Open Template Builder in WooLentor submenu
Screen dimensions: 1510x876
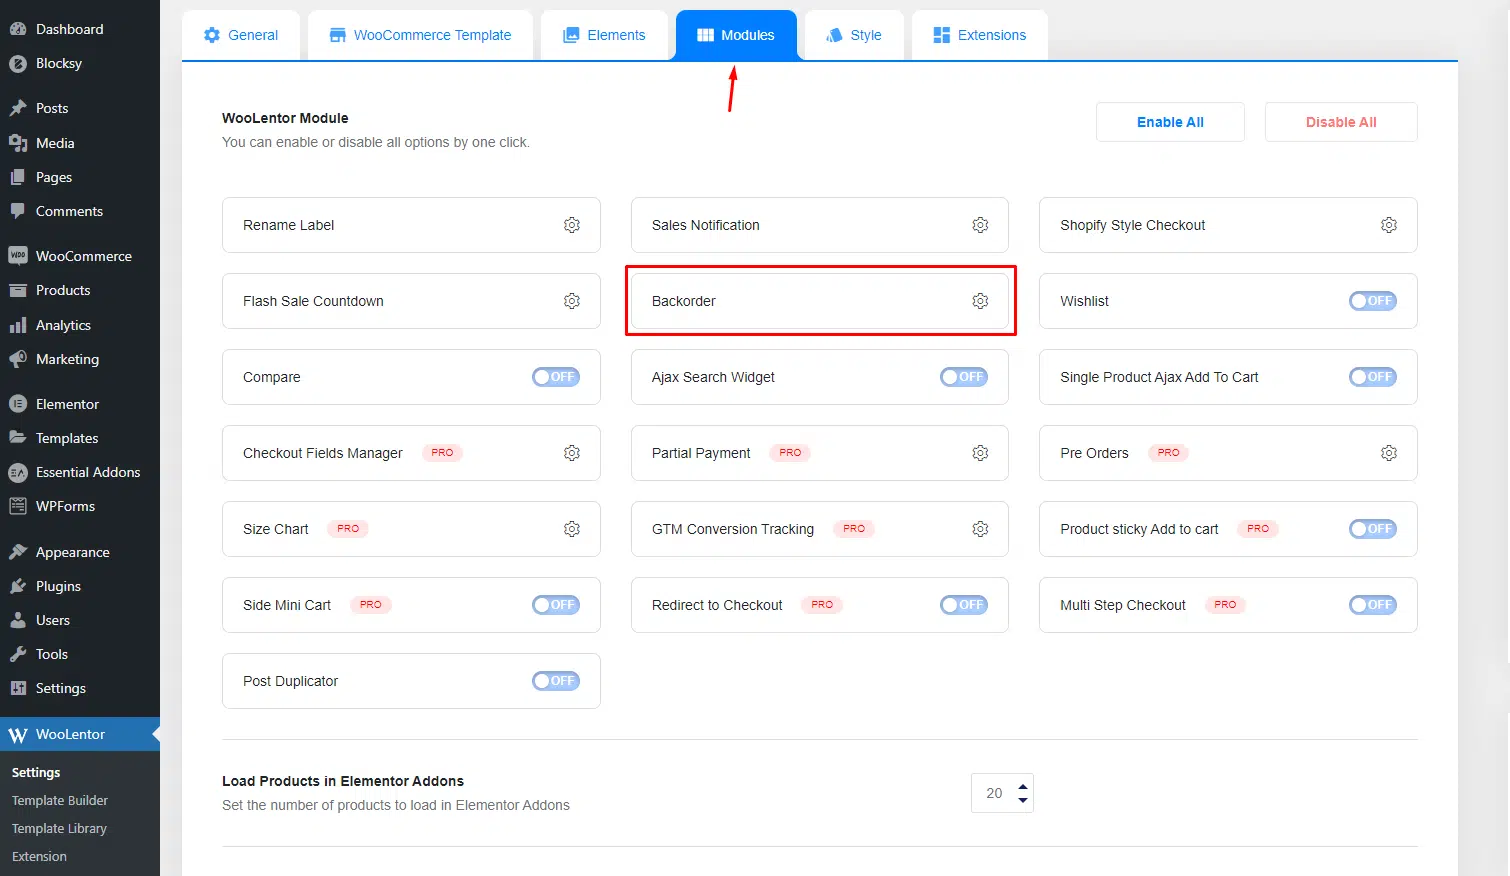(x=60, y=800)
